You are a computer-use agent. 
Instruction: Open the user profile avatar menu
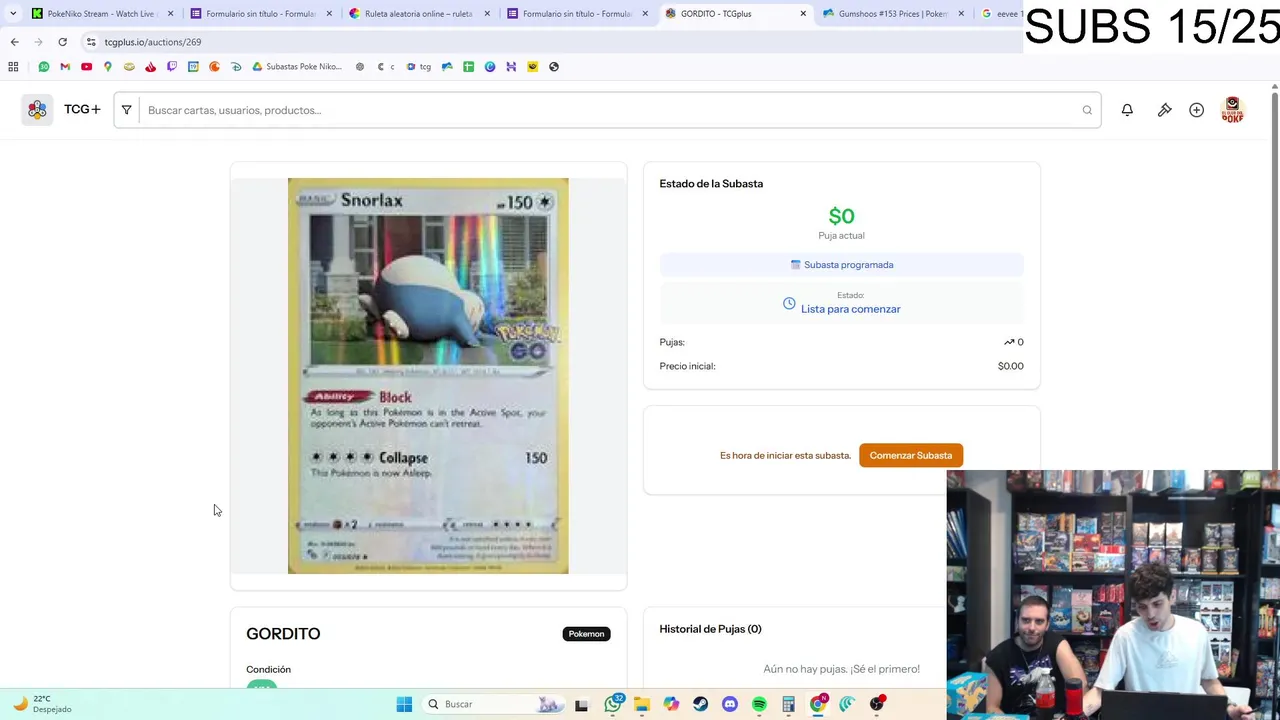[x=1232, y=110]
